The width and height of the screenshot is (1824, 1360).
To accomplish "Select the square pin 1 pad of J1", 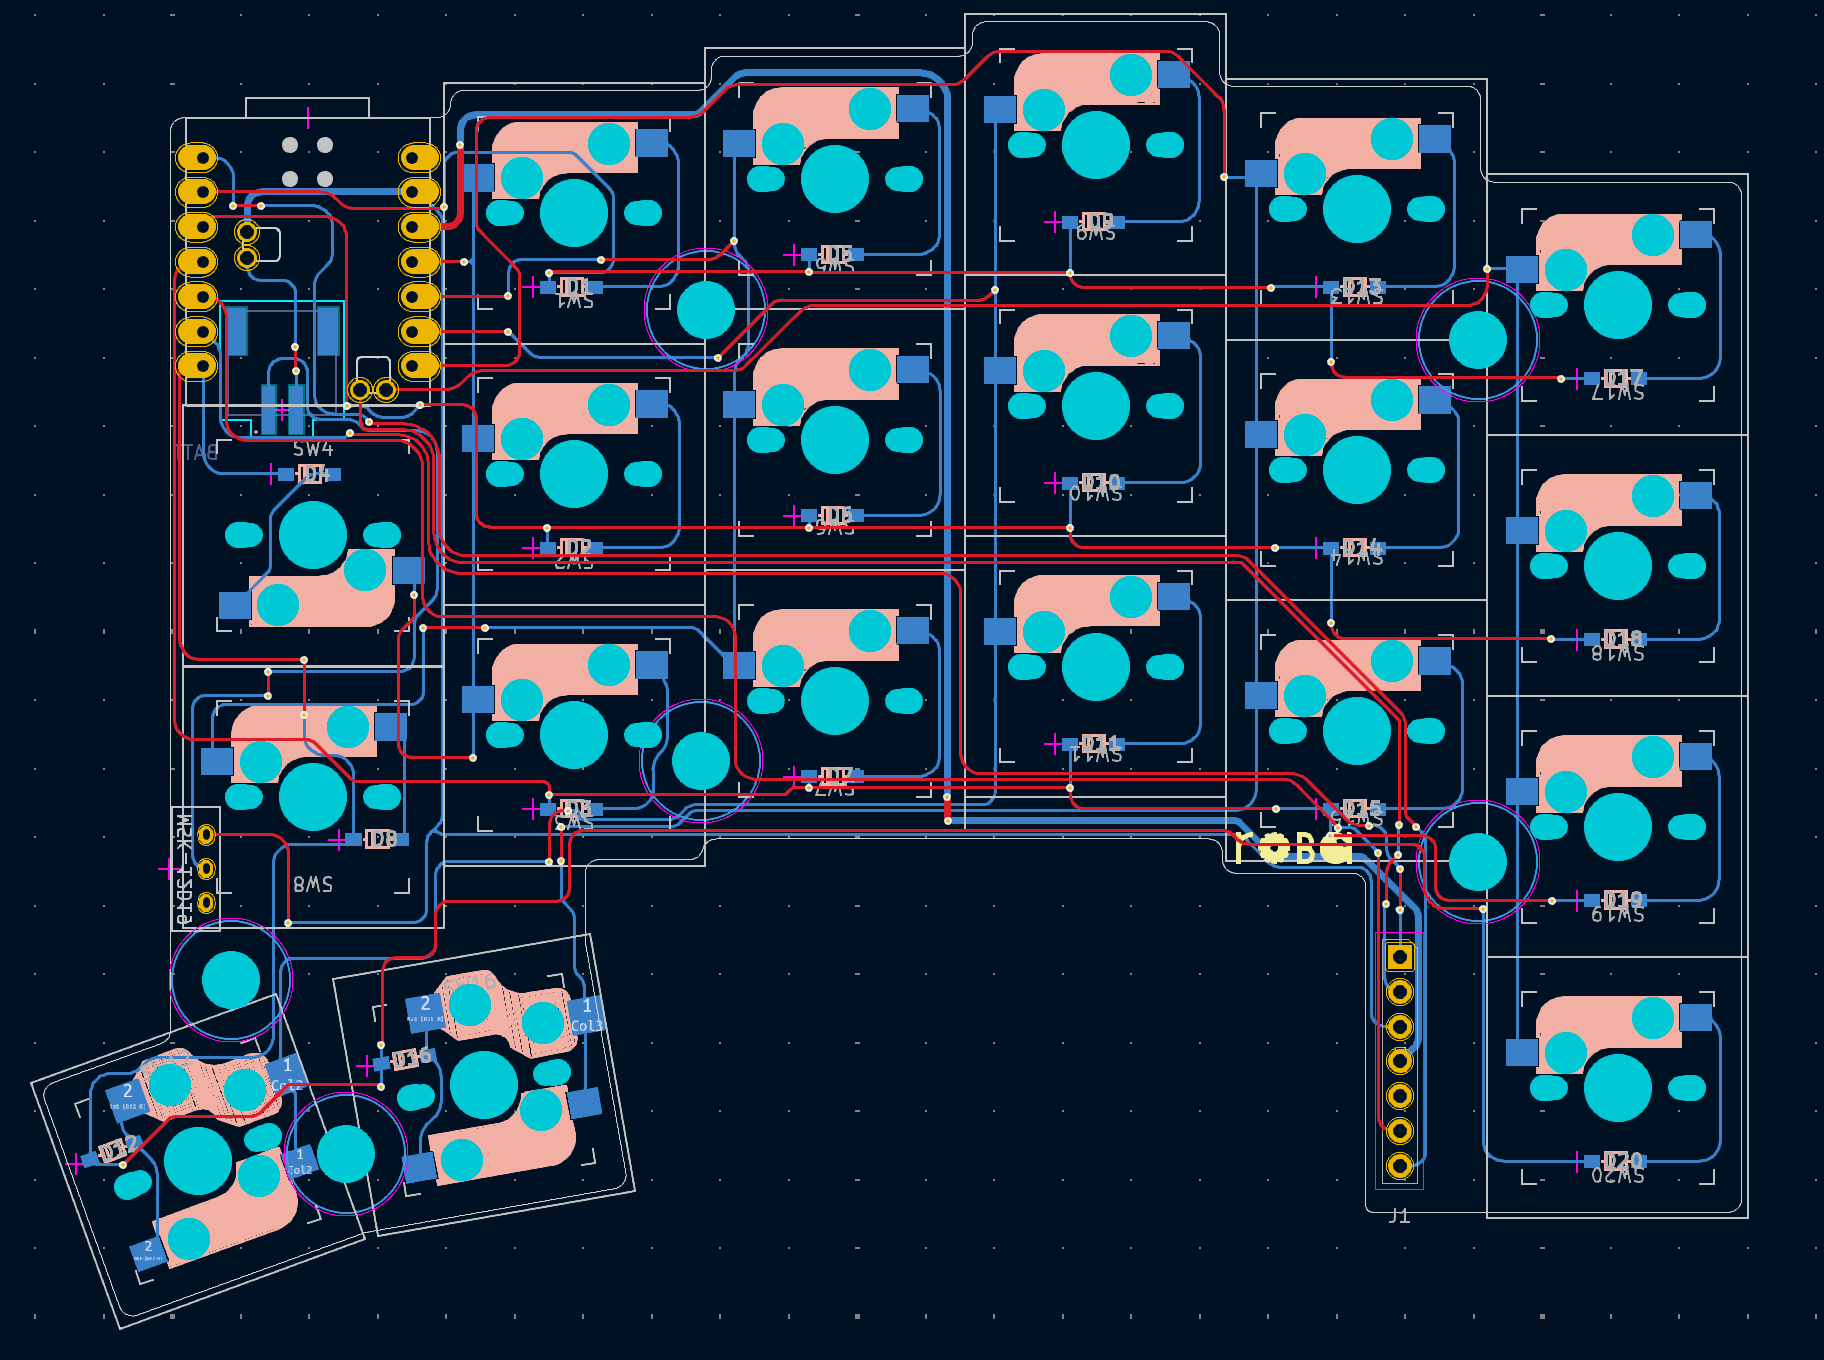I will click(1399, 957).
